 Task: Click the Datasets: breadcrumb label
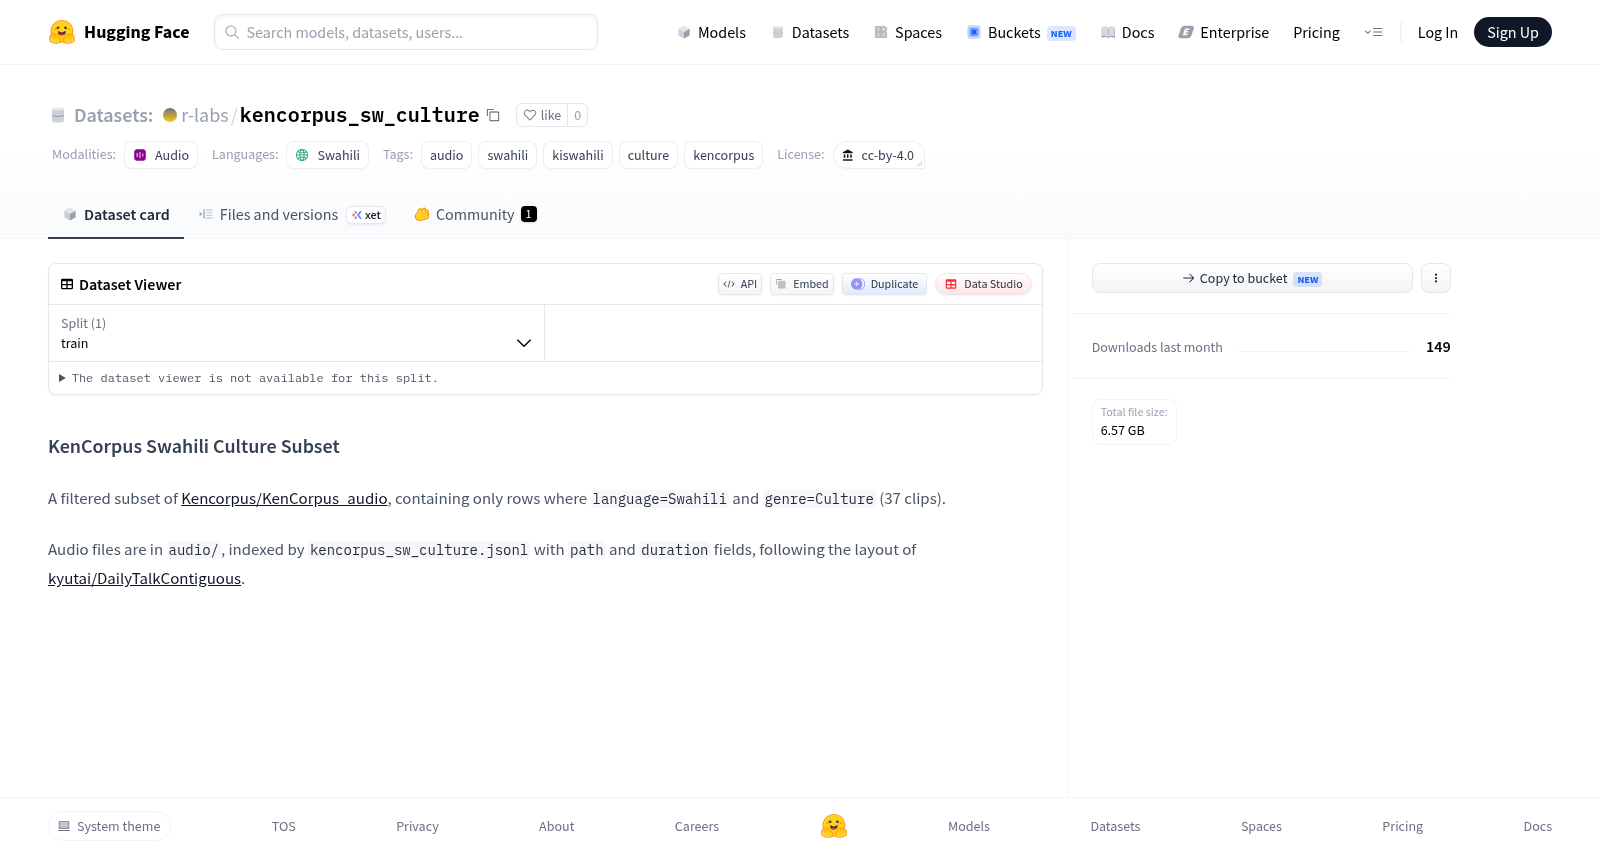(113, 115)
